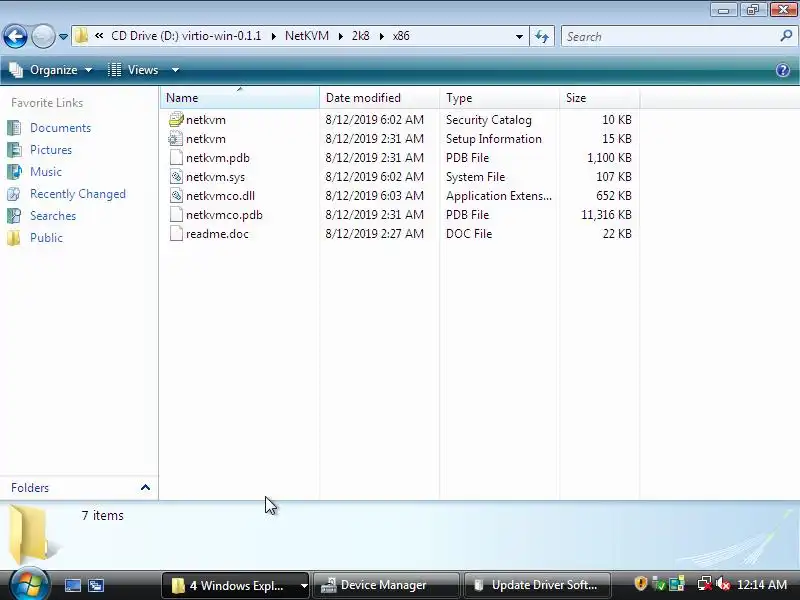Click x86 breadcrumb segment
800x600 pixels.
[x=401, y=36]
